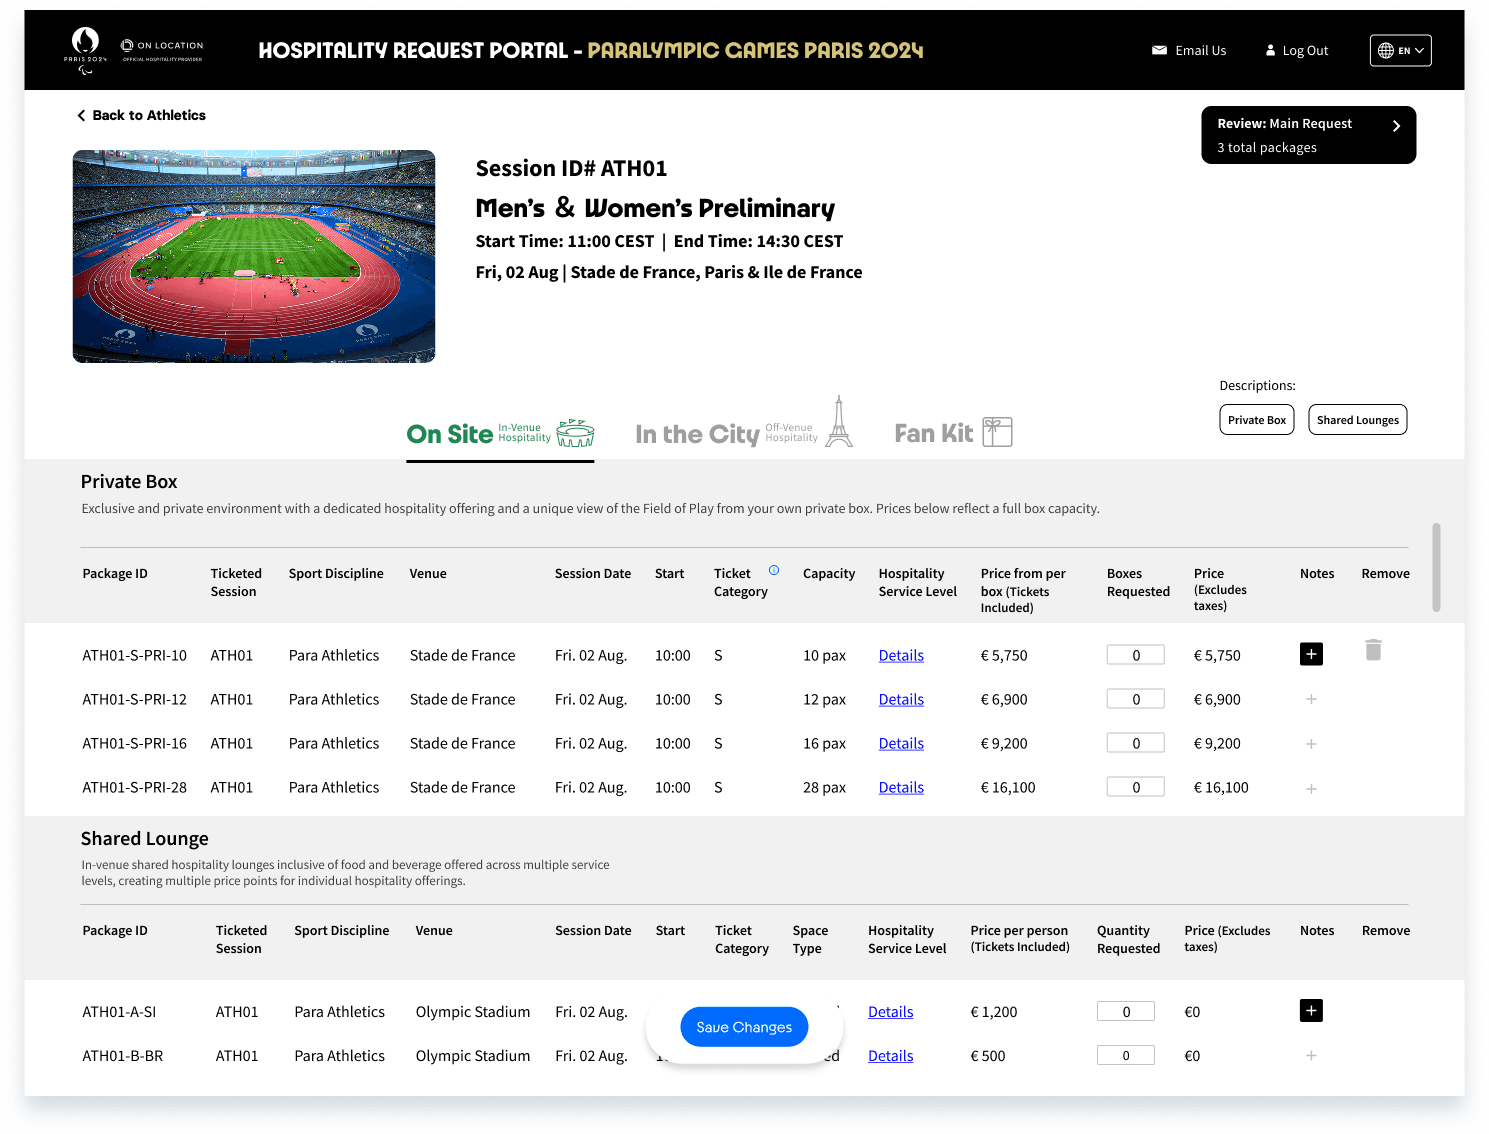Click the vertical scrollbar of the packages list
The height and width of the screenshot is (1134, 1489).
[x=1436, y=567]
